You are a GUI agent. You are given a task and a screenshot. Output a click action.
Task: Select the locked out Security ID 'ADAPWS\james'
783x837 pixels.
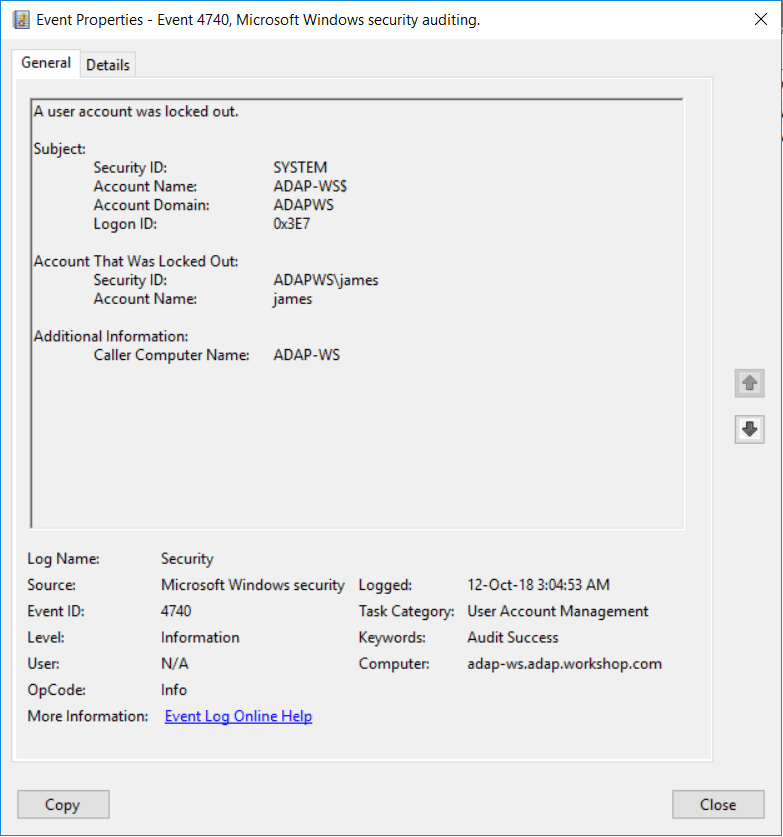click(x=326, y=280)
